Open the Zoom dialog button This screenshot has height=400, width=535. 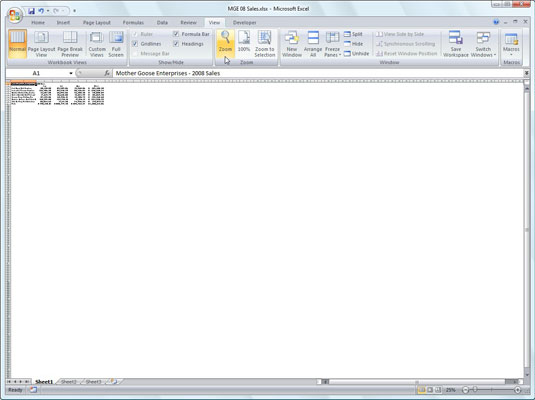[225, 44]
